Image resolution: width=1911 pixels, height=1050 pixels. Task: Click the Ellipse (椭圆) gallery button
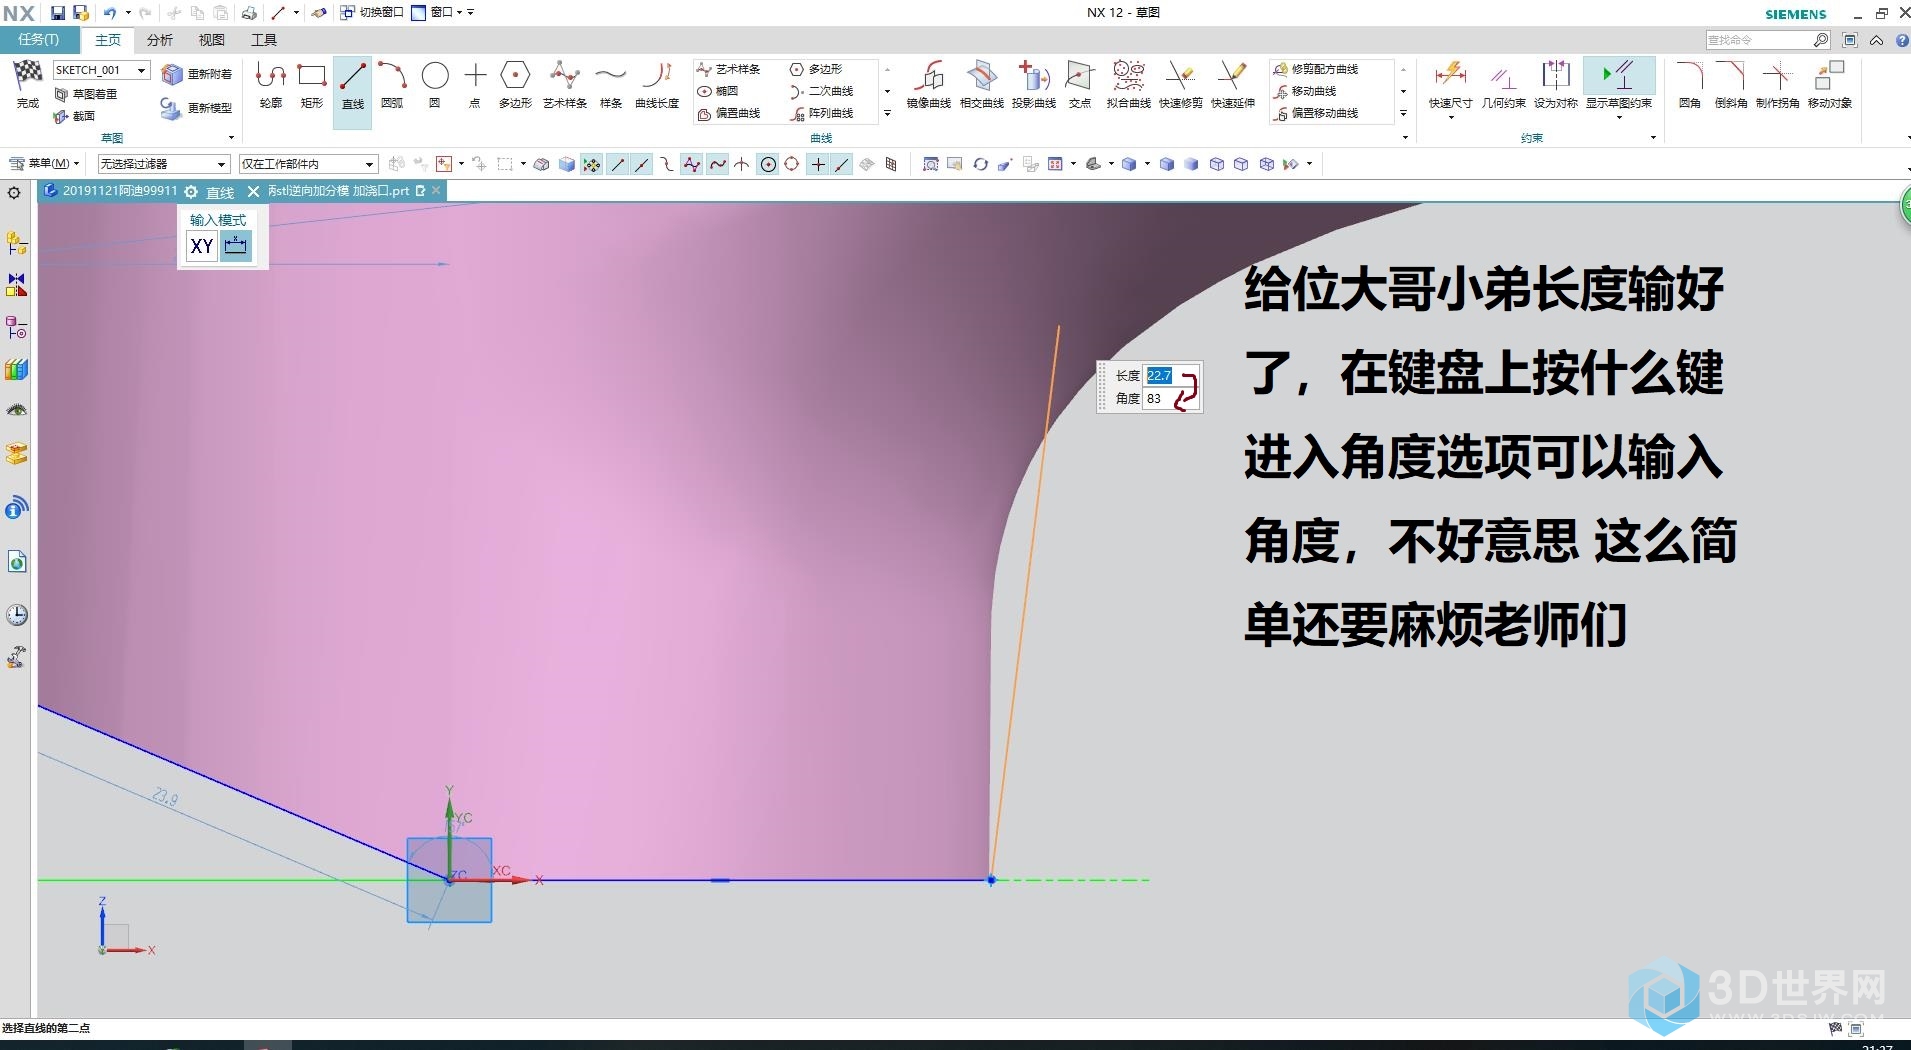719,91
